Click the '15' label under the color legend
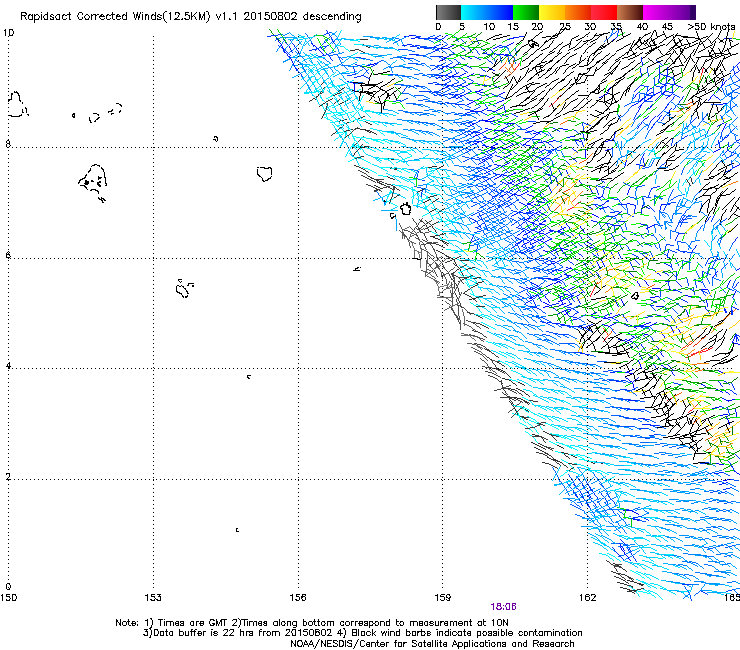Screen dimensions: 740x650 point(513,27)
